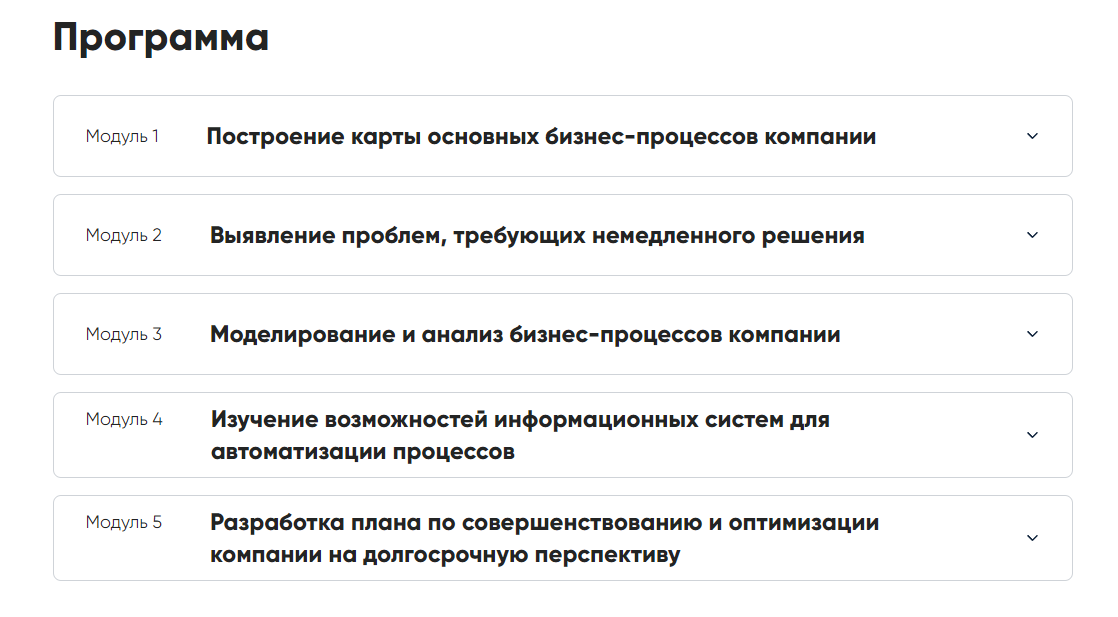1118x617 pixels.
Task: Click 'Разработка плана по совершенствованию и оптимизации' line
Action: [x=544, y=522]
